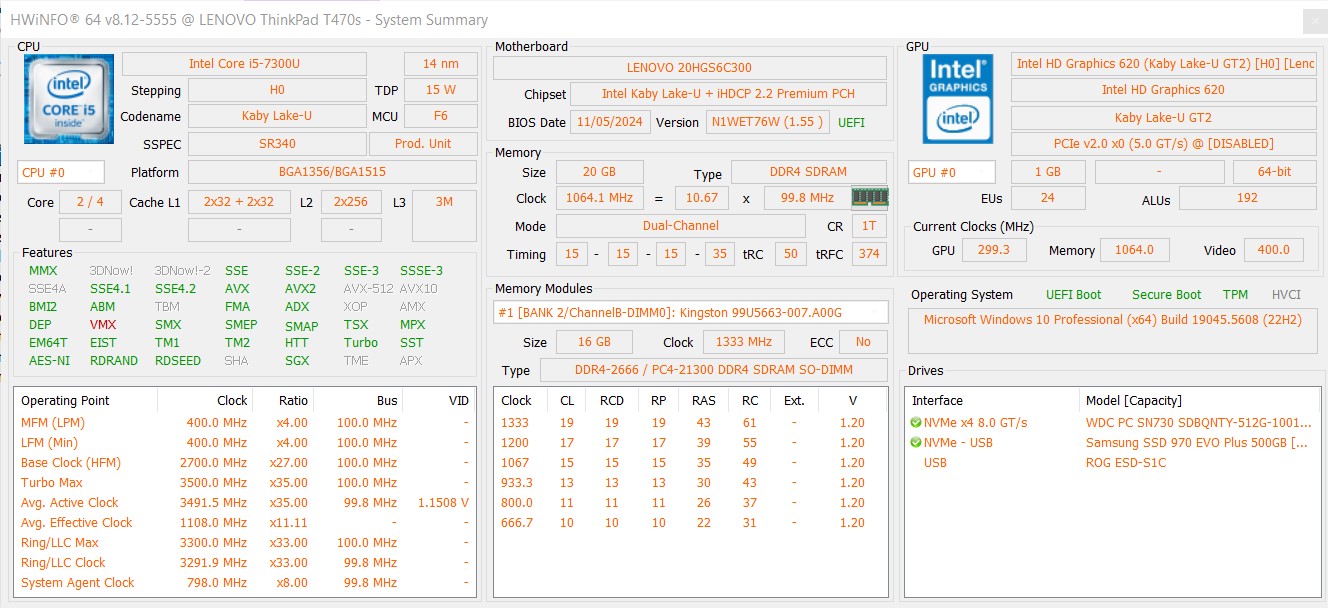Click the N1WET76W (1.55) BIOS version
The width and height of the screenshot is (1328, 608).
(767, 122)
